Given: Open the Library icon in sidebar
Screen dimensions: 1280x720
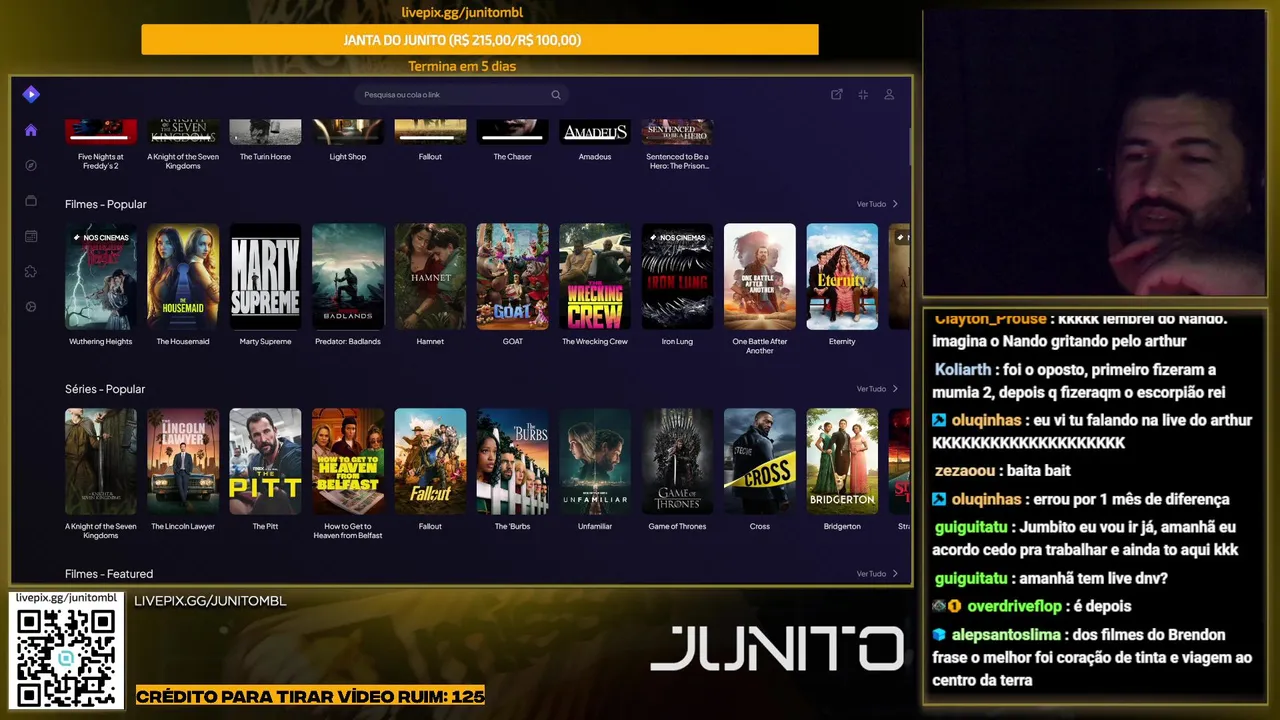Looking at the screenshot, I should click(x=31, y=201).
